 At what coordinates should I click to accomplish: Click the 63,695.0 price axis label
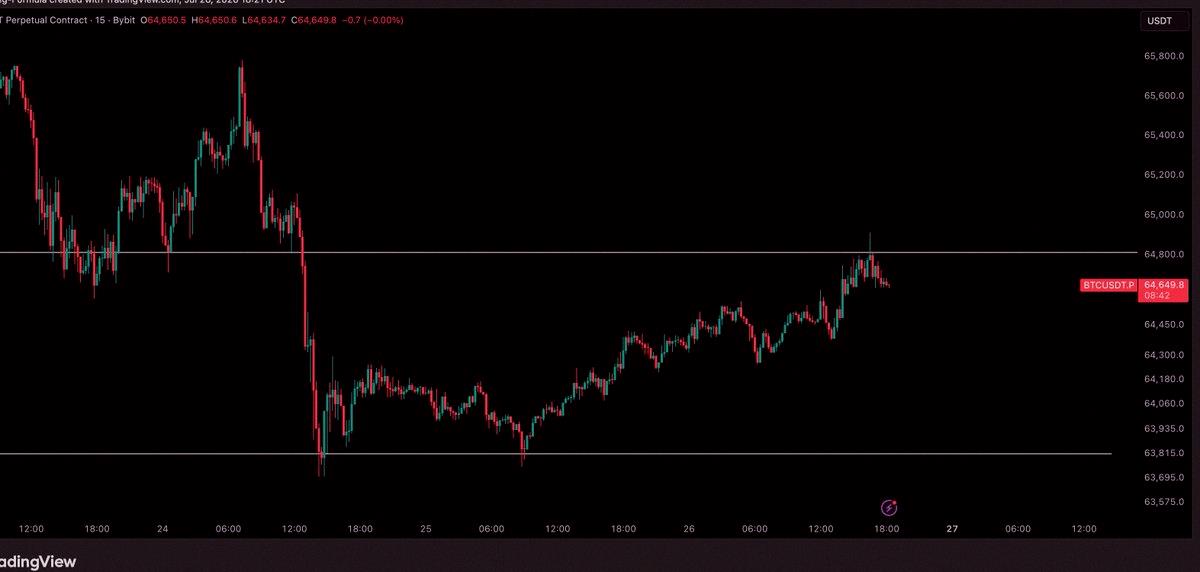1163,477
